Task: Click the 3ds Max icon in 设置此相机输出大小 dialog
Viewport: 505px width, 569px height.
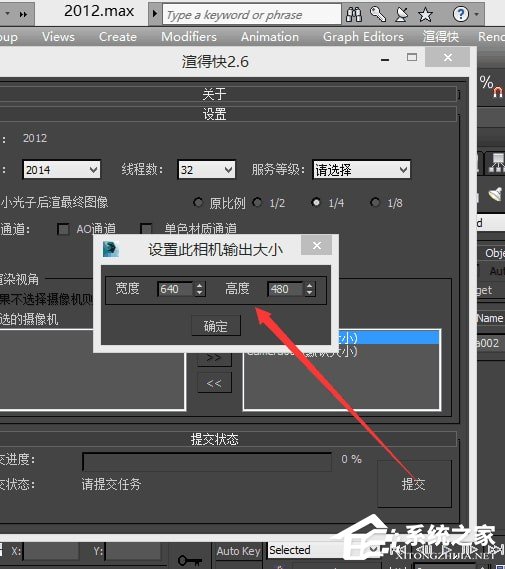Action: (111, 249)
